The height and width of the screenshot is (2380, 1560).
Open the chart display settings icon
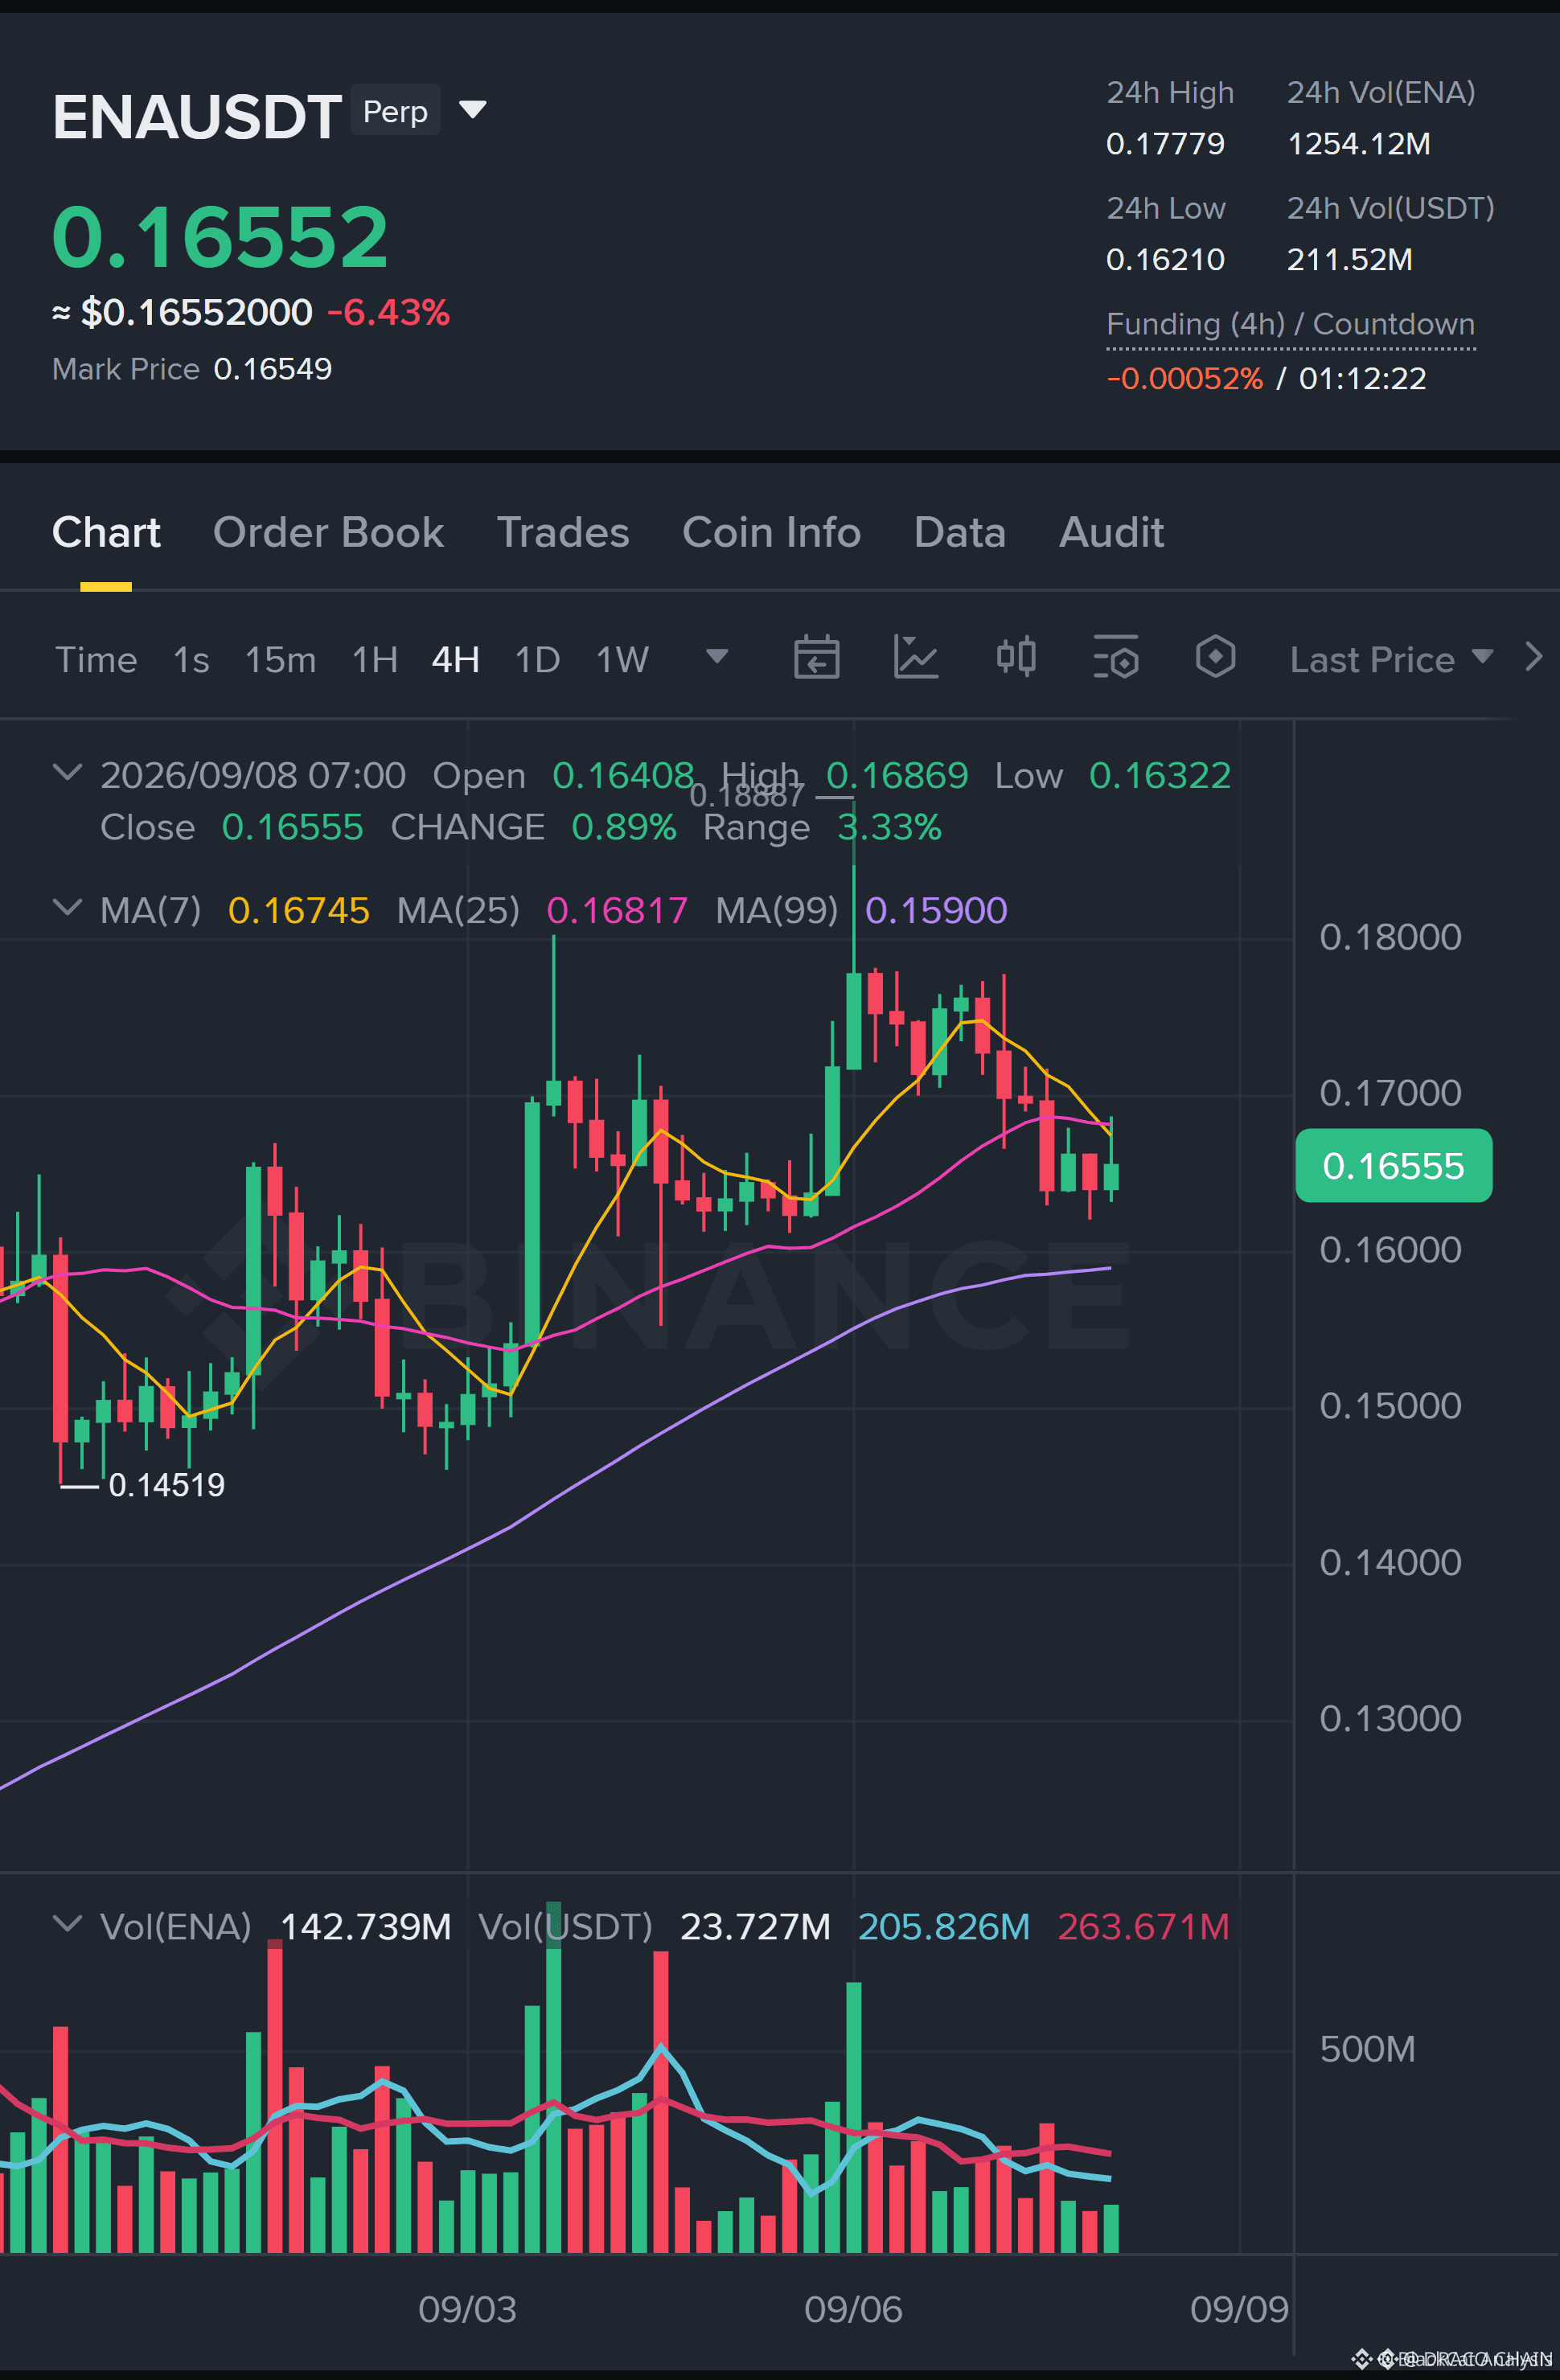click(1116, 658)
